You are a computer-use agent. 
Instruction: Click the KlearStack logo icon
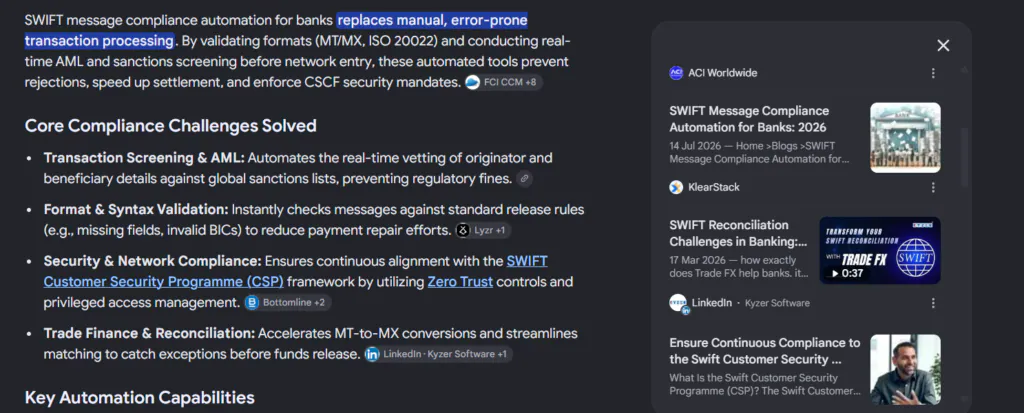pos(677,188)
